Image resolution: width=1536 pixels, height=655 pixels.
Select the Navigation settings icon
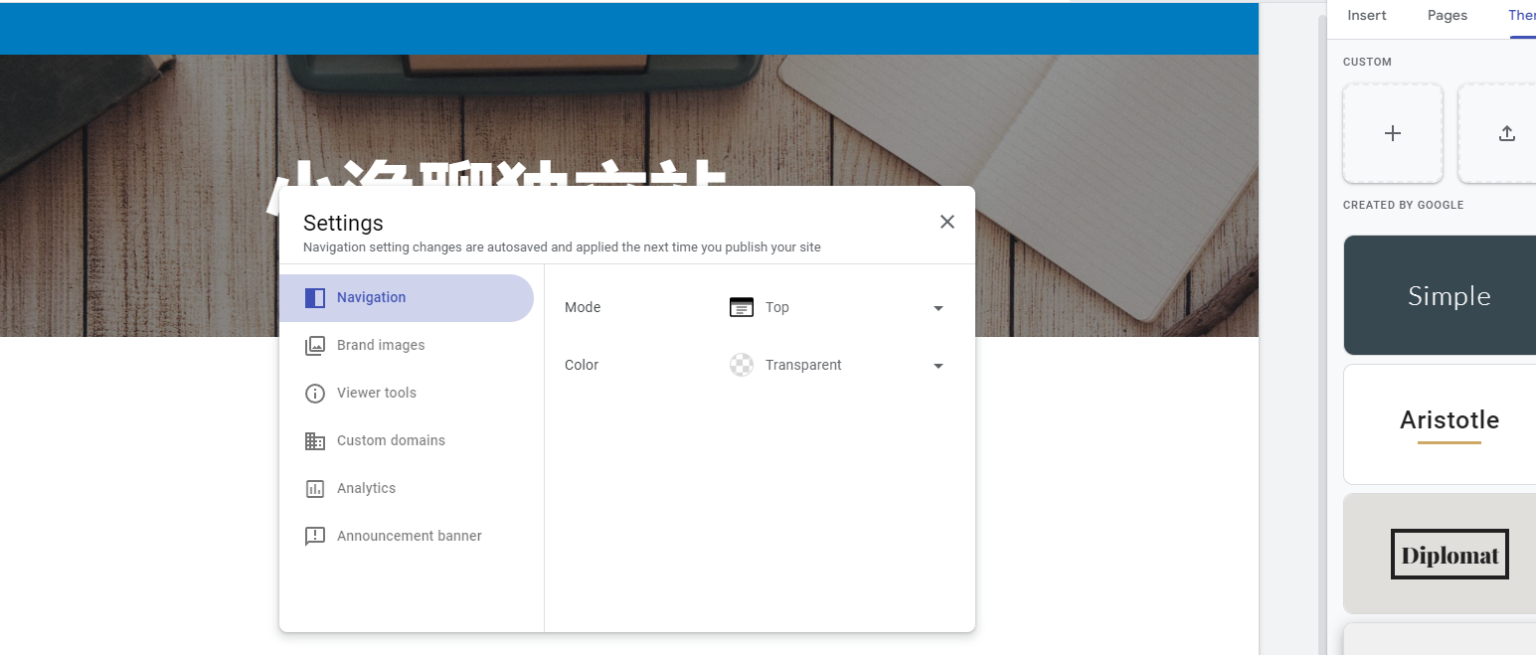tap(315, 297)
